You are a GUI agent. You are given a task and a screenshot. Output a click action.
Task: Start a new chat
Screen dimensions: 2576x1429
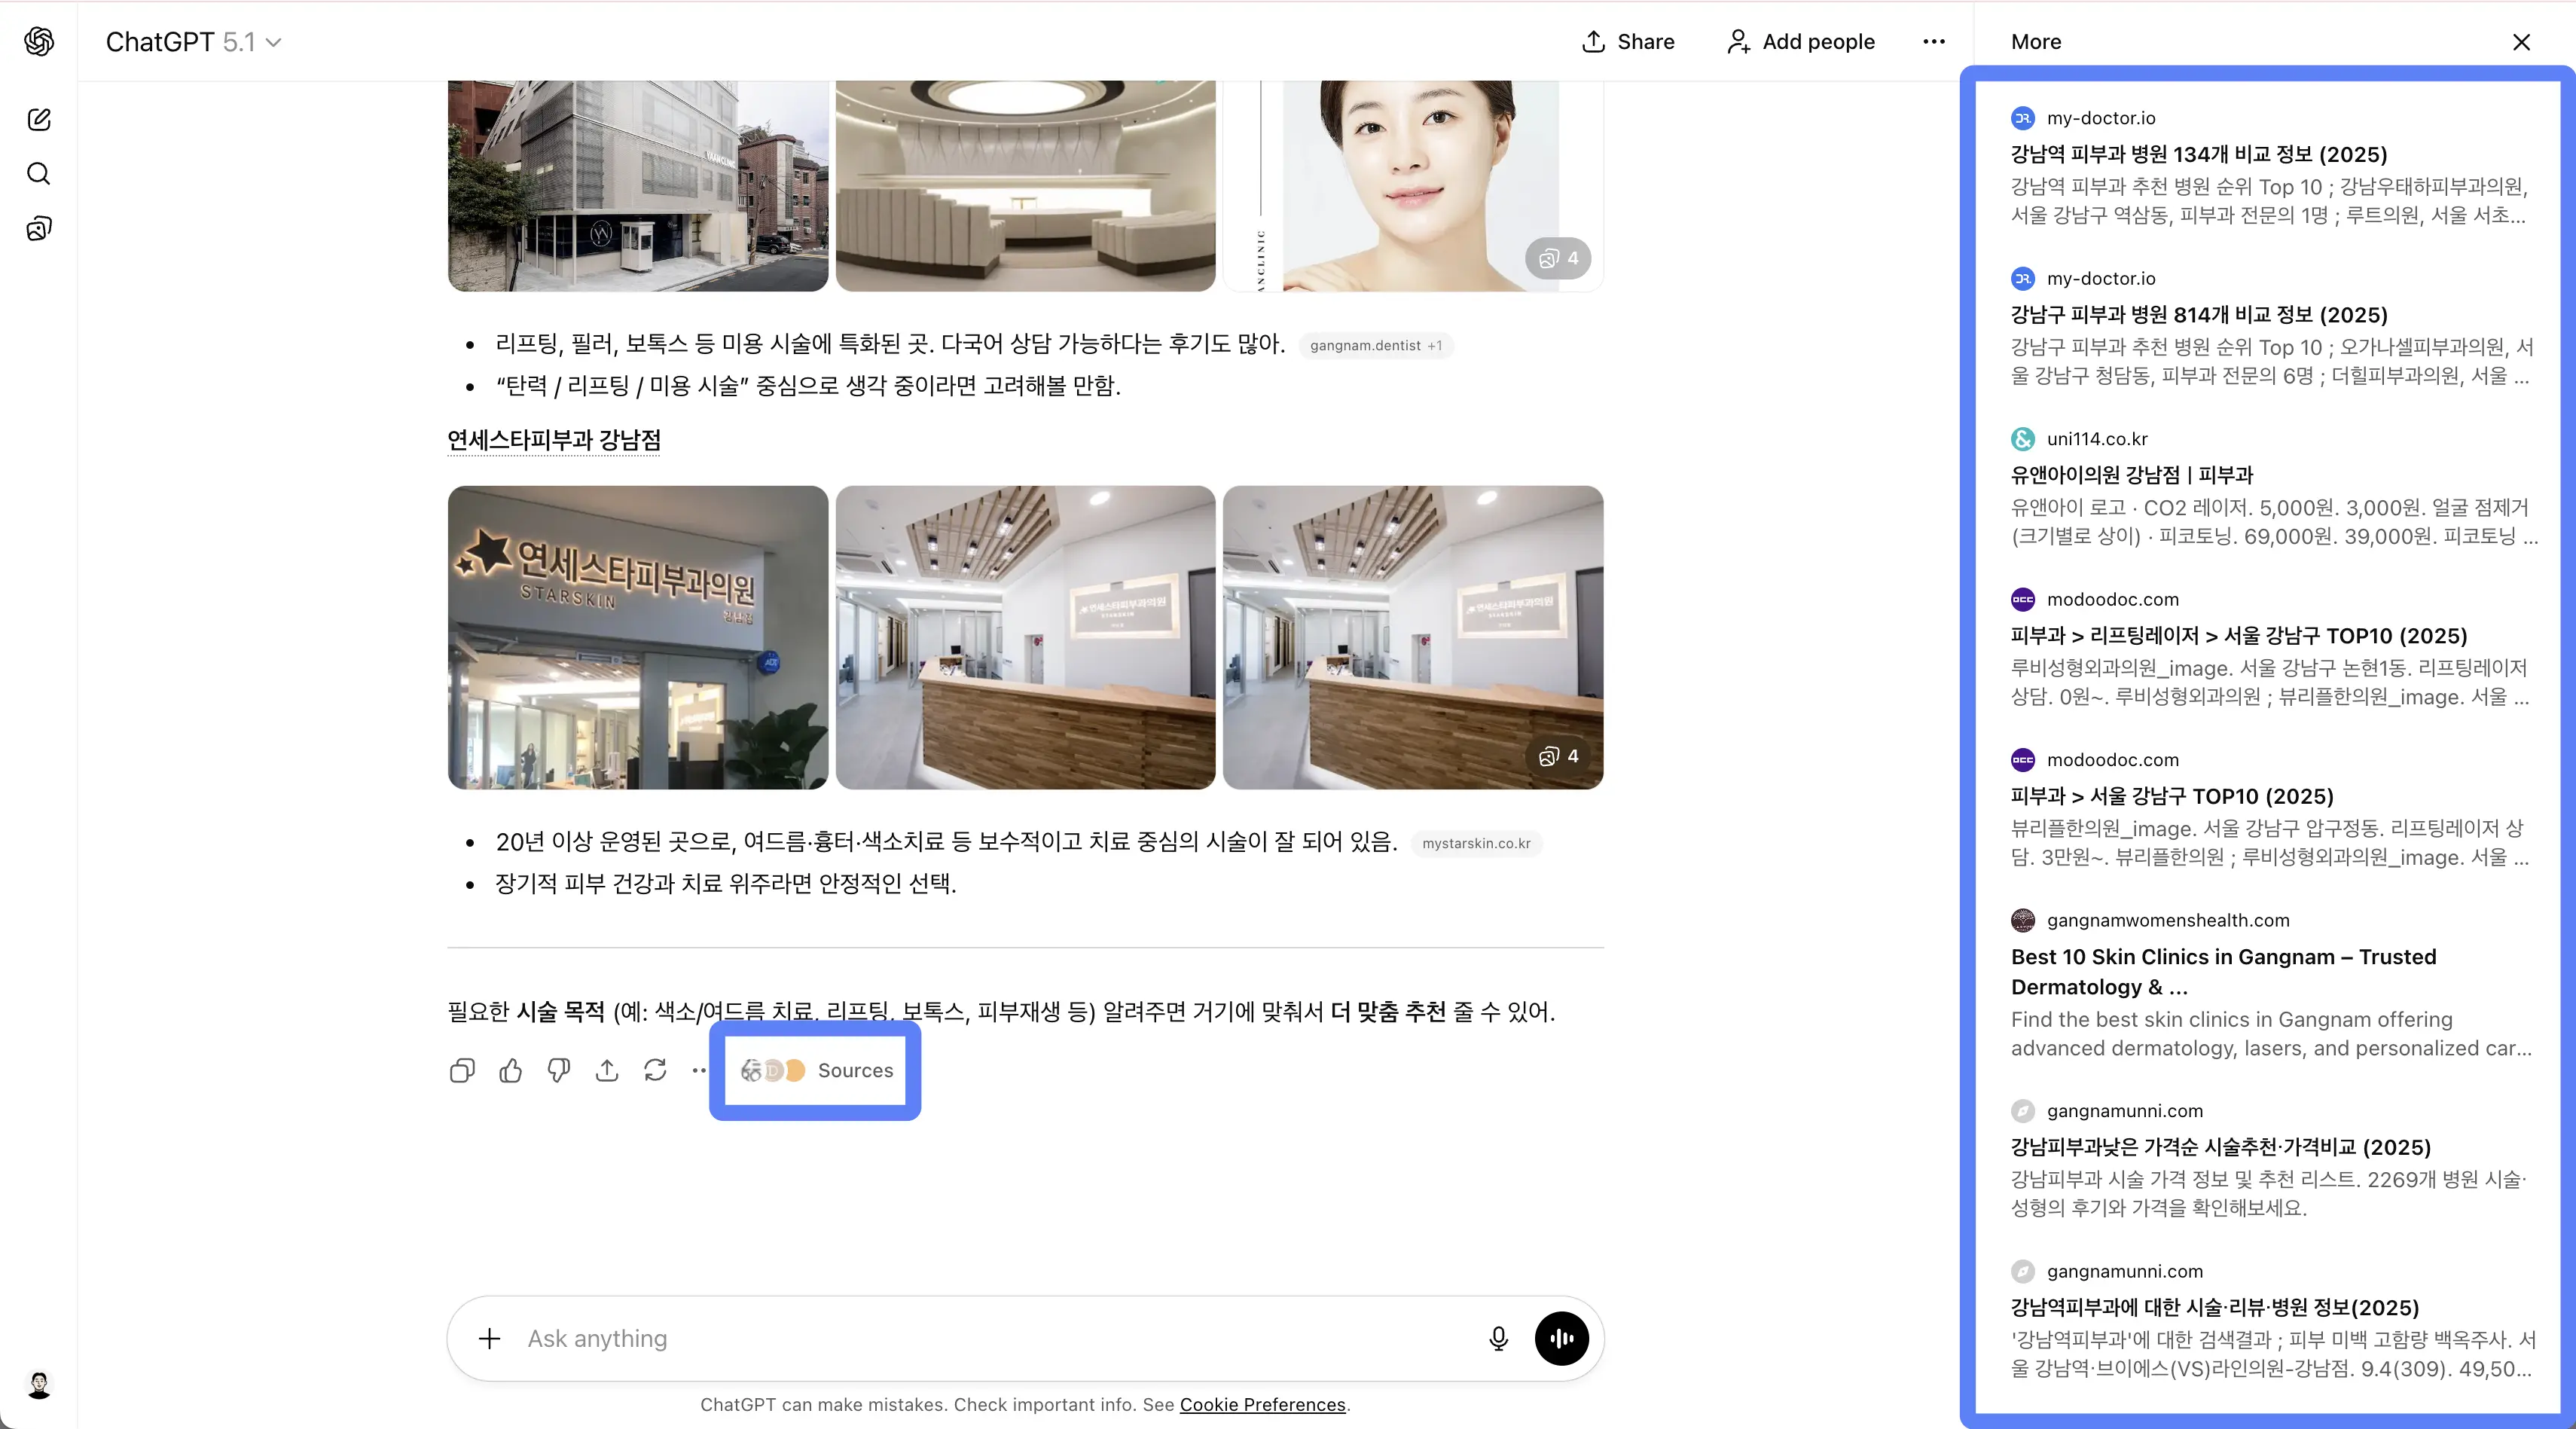39,119
